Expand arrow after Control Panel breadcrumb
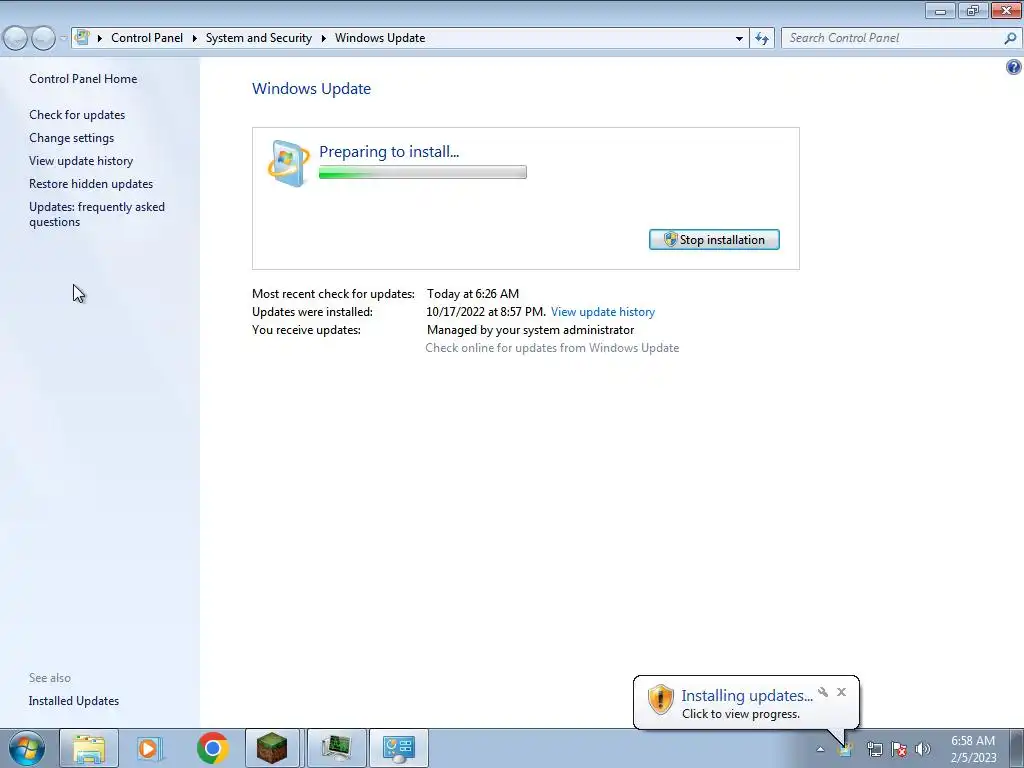Screen dimensions: 1024x768 coord(195,38)
